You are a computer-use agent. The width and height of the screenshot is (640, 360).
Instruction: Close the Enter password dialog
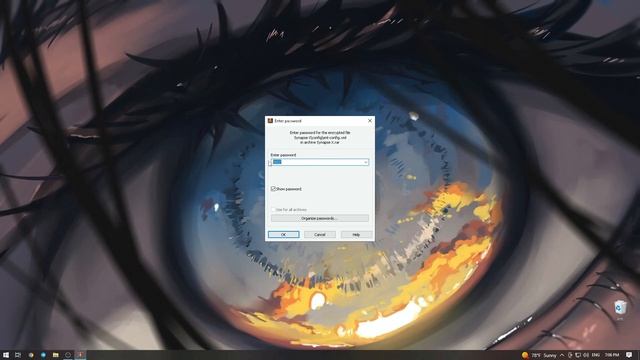coord(370,121)
